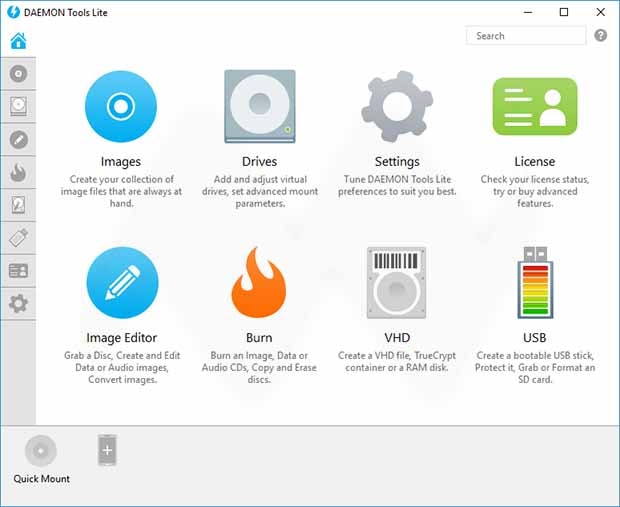This screenshot has width=620, height=507.
Task: Click 'Add and adjust virtual drives' description
Action: [x=260, y=191]
